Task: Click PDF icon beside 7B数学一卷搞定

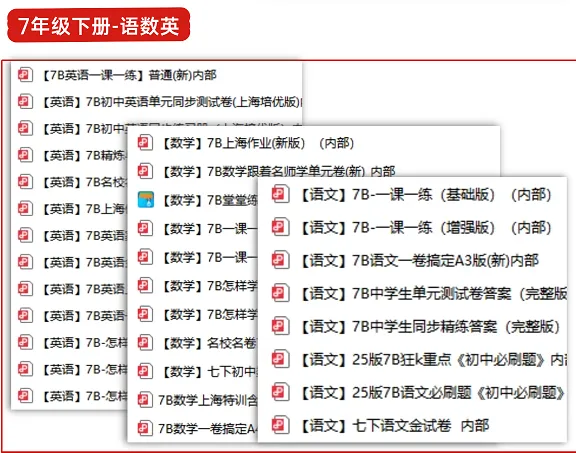Action: click(x=145, y=428)
